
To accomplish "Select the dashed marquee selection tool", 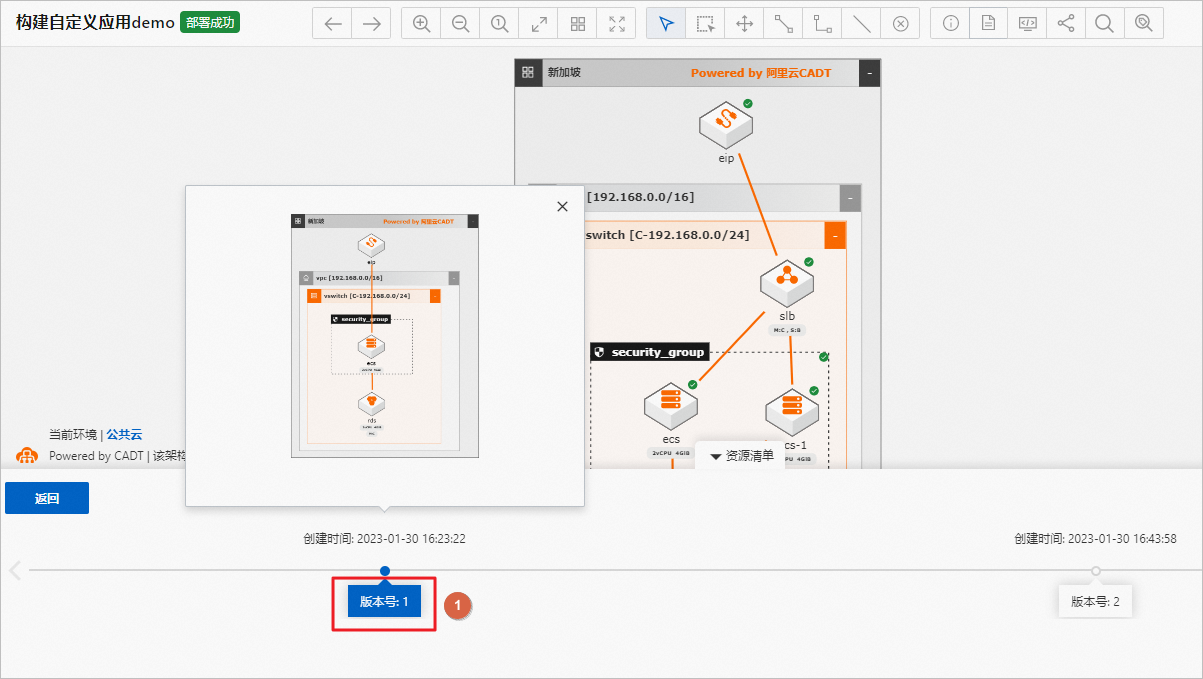I will coord(706,24).
